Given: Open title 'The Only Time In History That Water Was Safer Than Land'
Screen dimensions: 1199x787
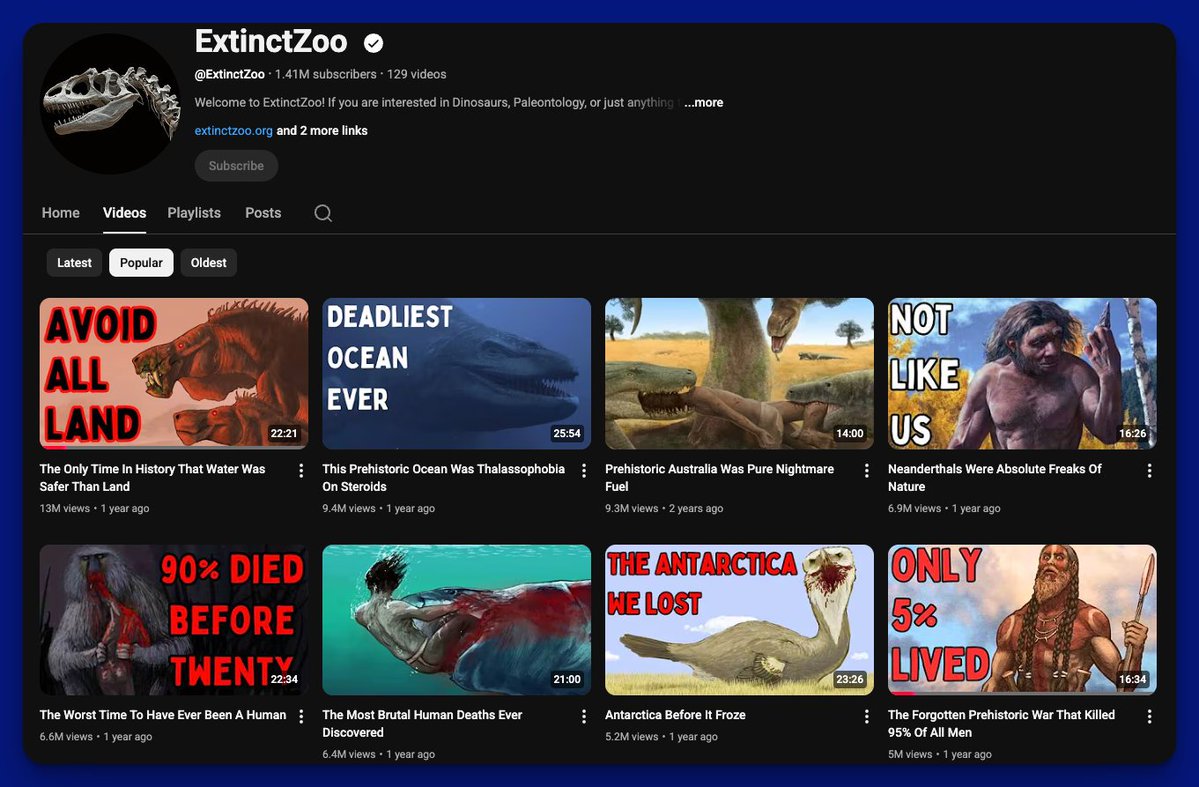Looking at the screenshot, I should click(x=153, y=478).
